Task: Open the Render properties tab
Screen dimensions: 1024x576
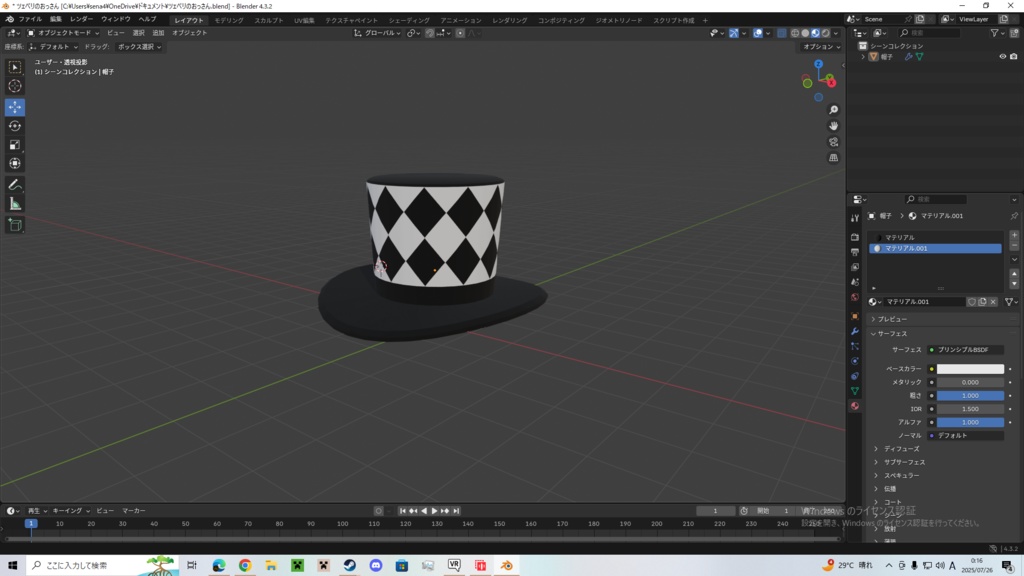Action: (855, 237)
